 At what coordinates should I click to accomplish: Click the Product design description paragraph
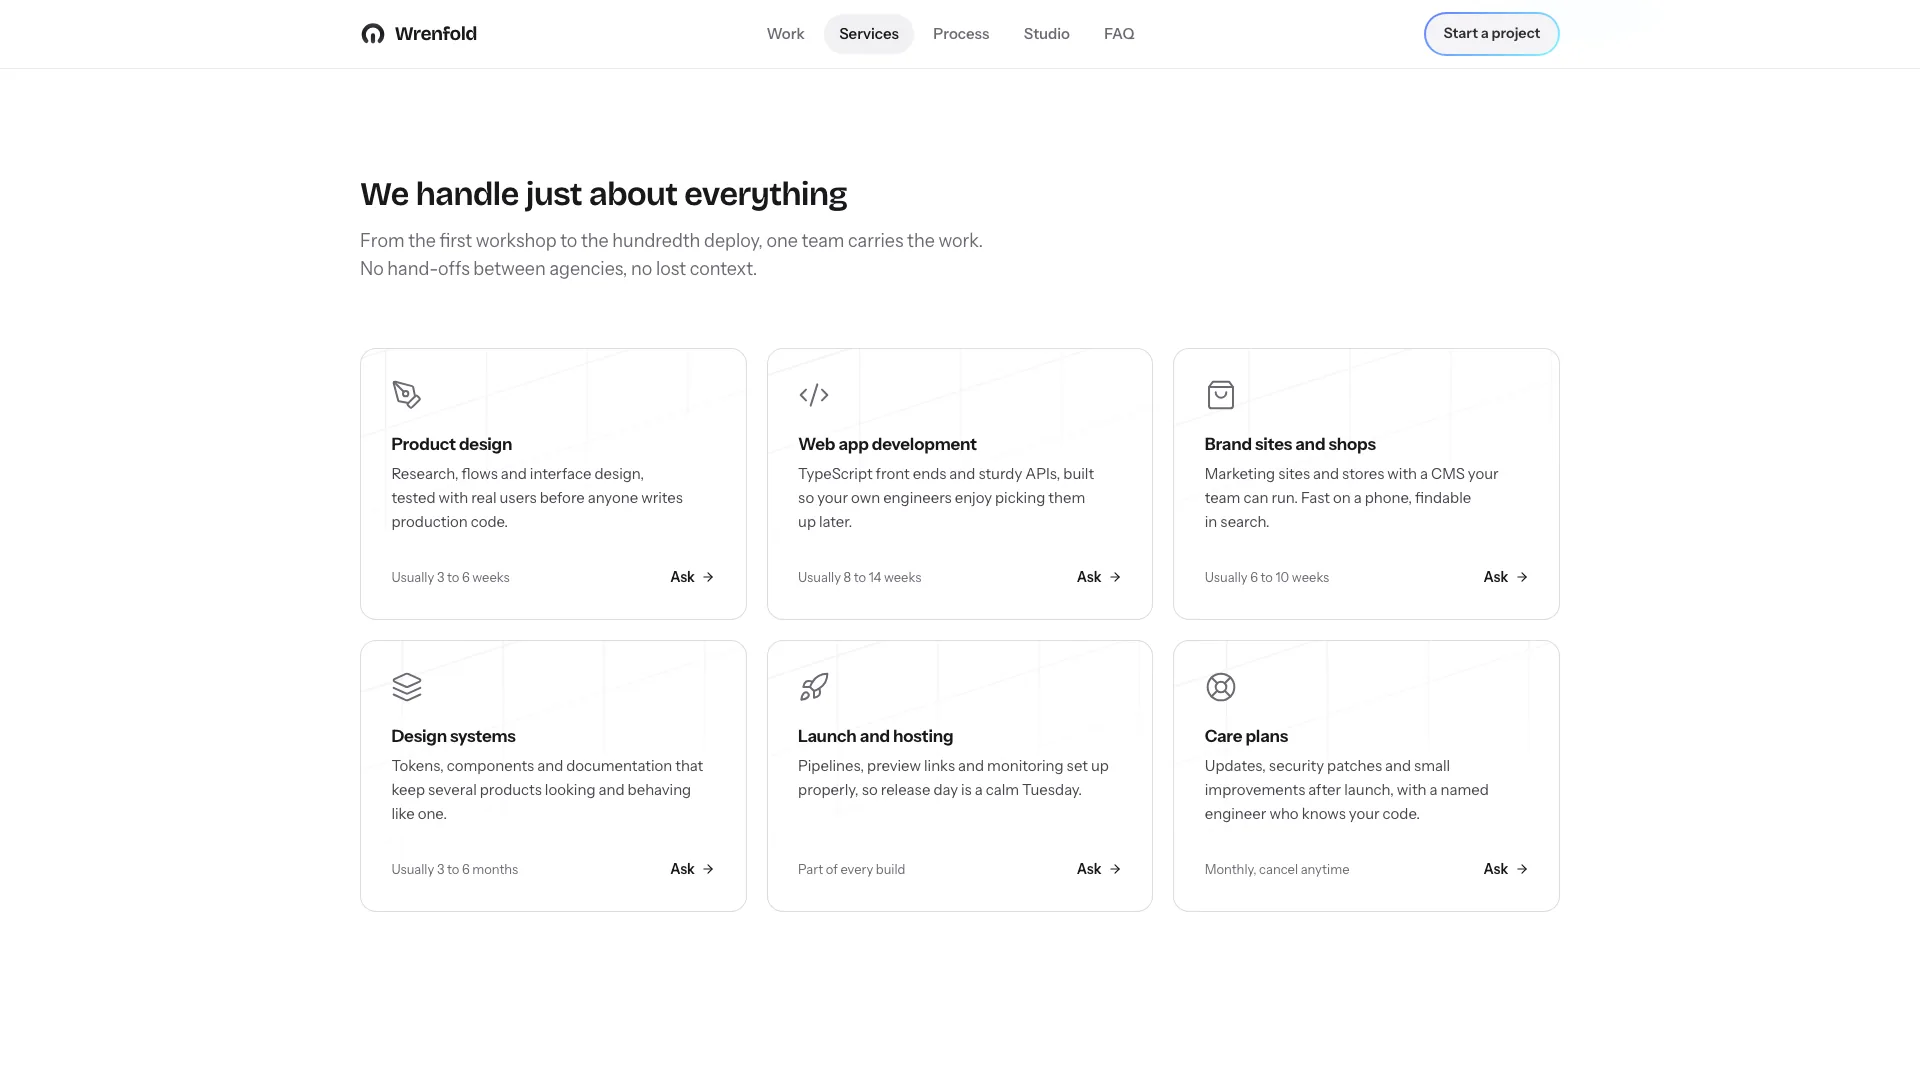(x=537, y=498)
